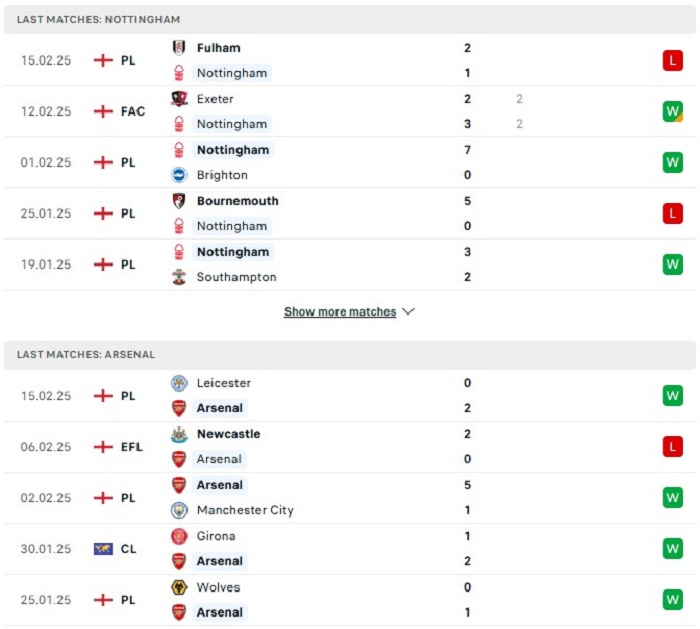Click the Brighton club crest icon

179,175
